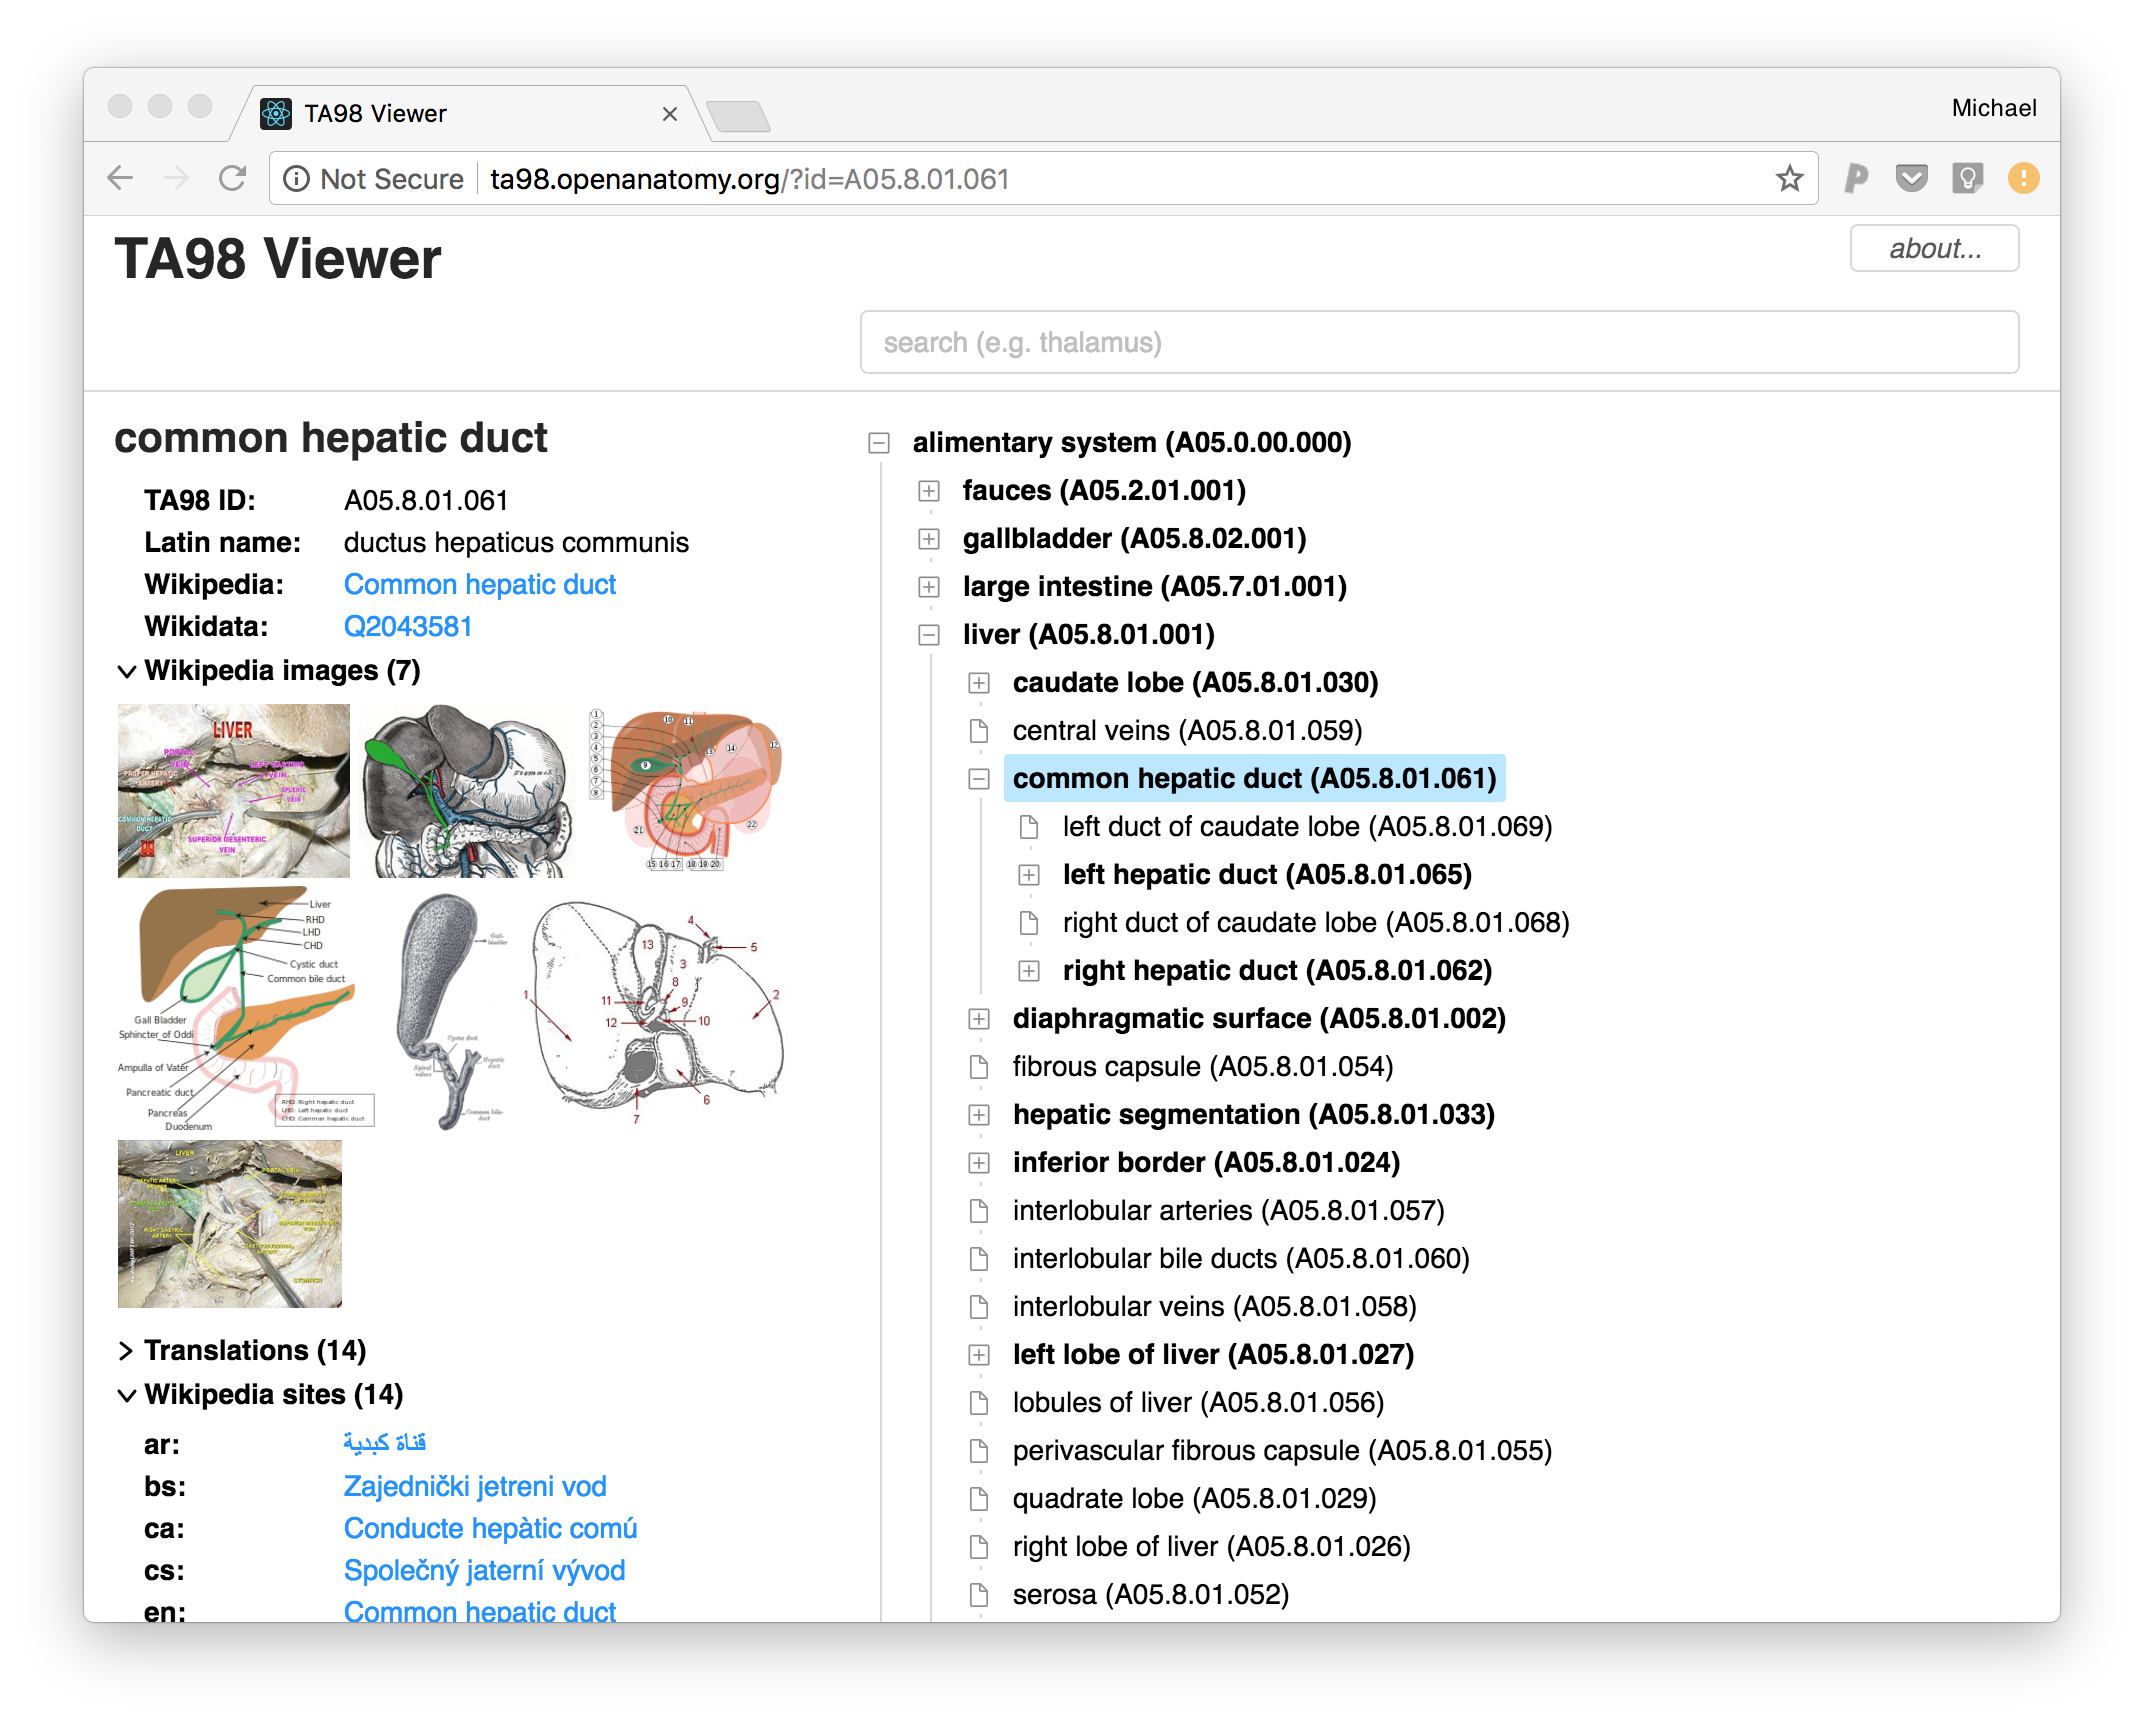Click the orange alert extension icon
The height and width of the screenshot is (1722, 2144).
coord(2023,179)
